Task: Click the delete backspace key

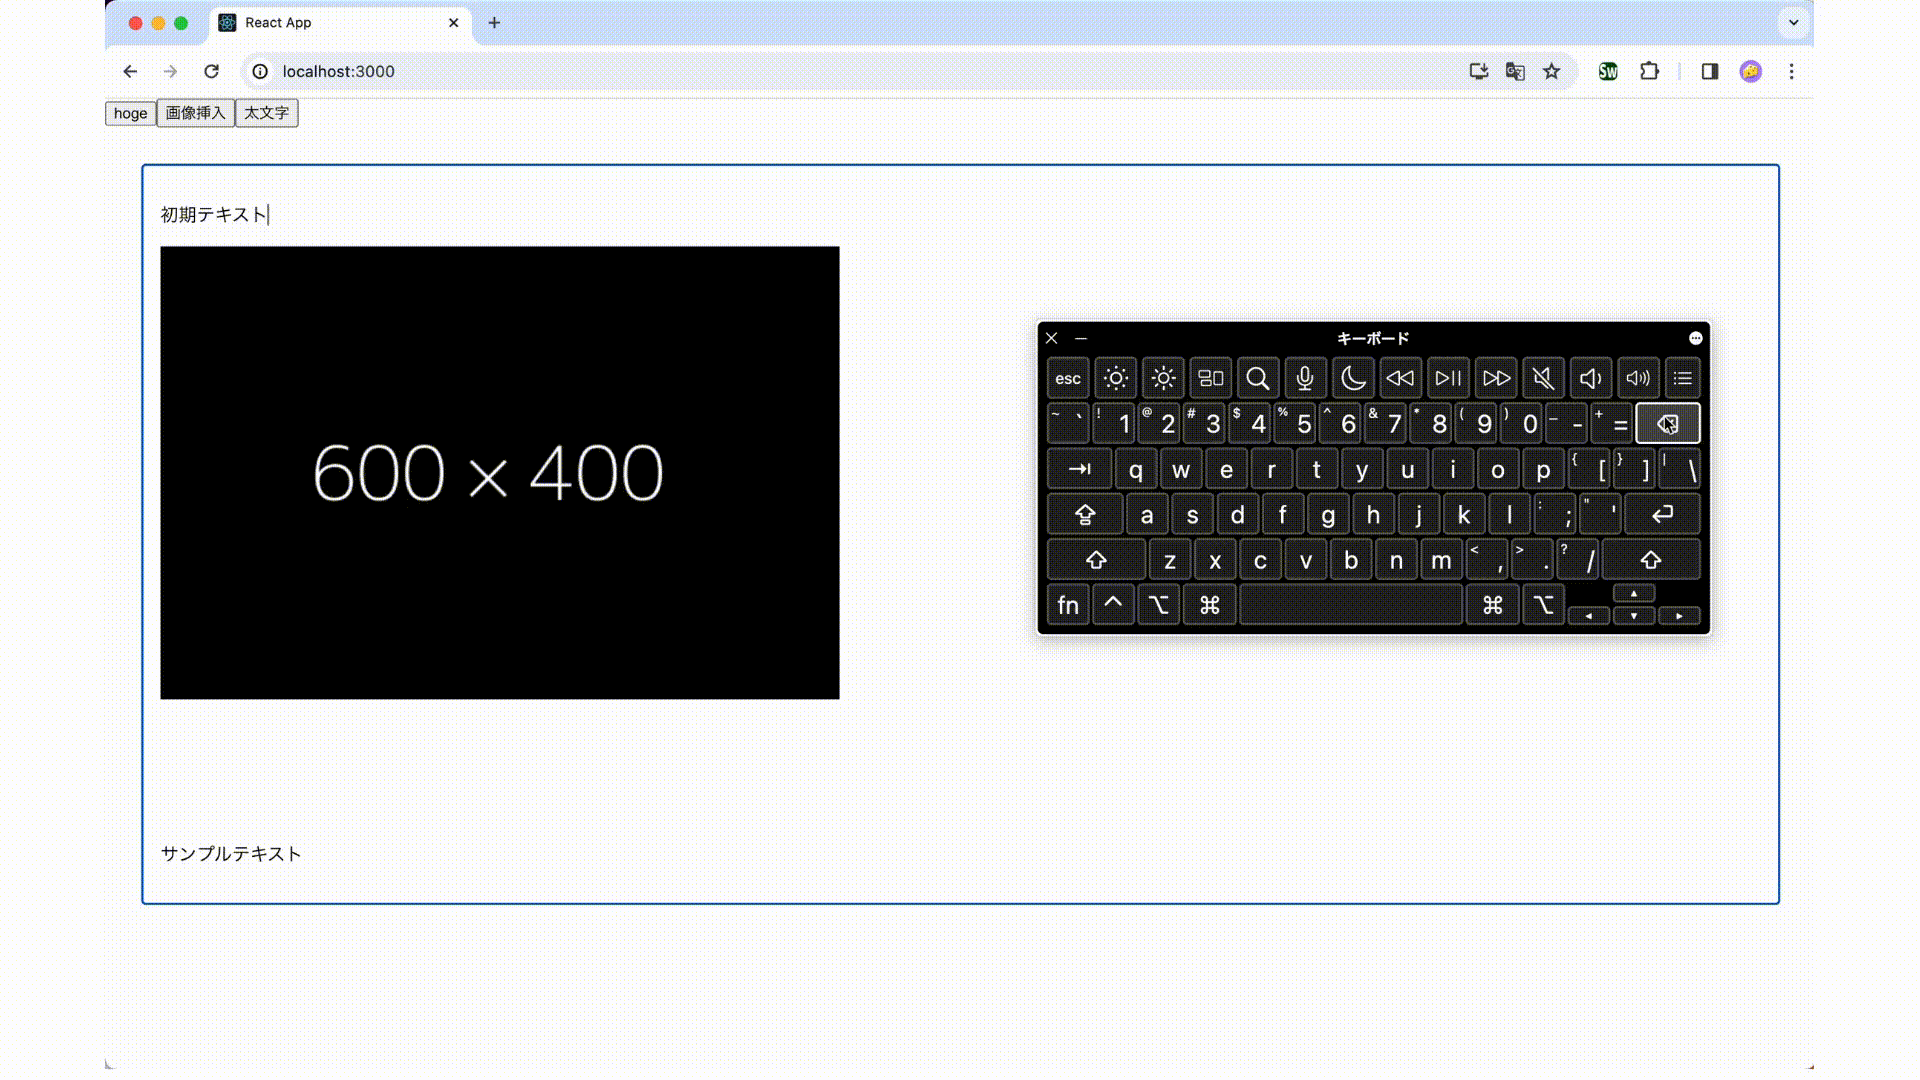Action: point(1668,423)
